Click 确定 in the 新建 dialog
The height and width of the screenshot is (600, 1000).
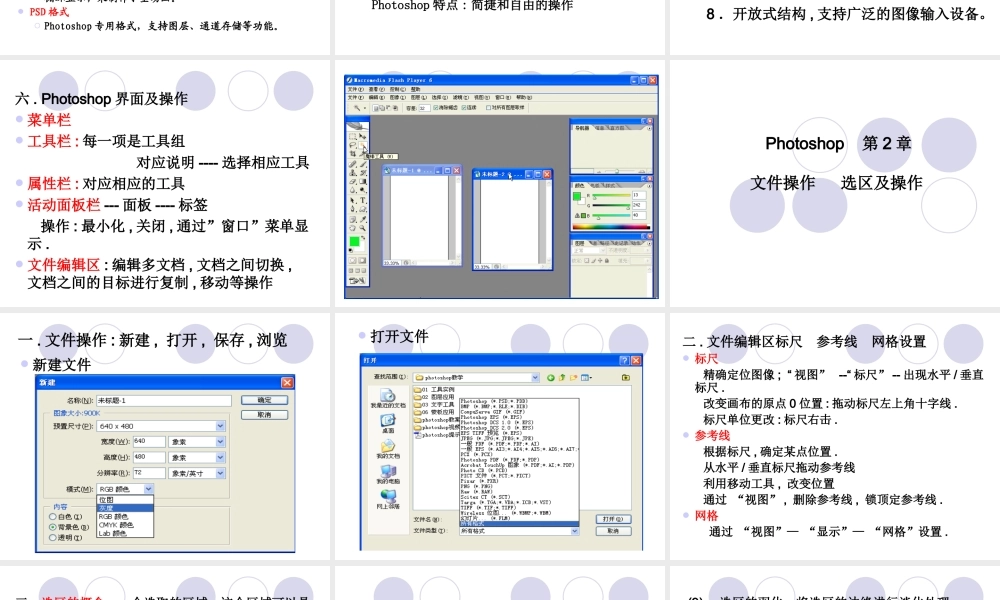[264, 400]
